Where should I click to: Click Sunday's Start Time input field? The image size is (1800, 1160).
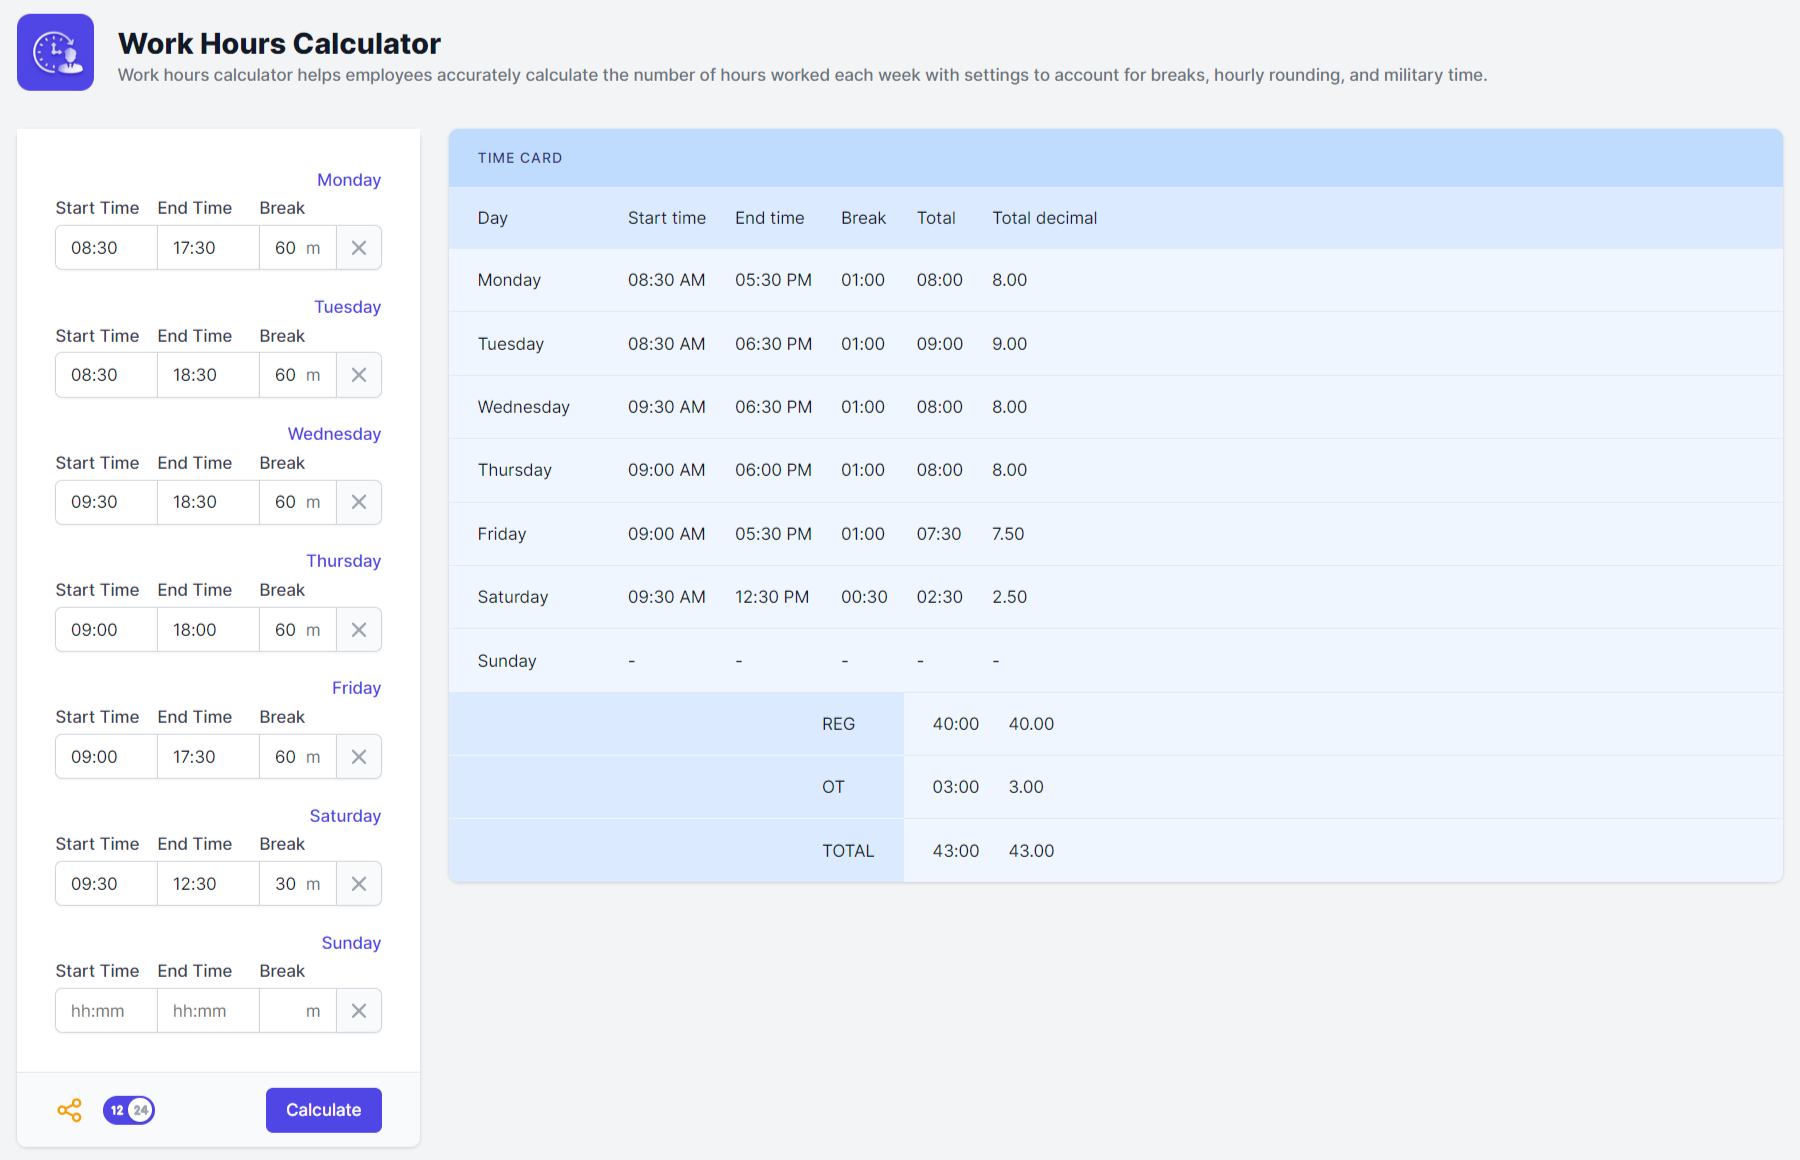point(106,1011)
